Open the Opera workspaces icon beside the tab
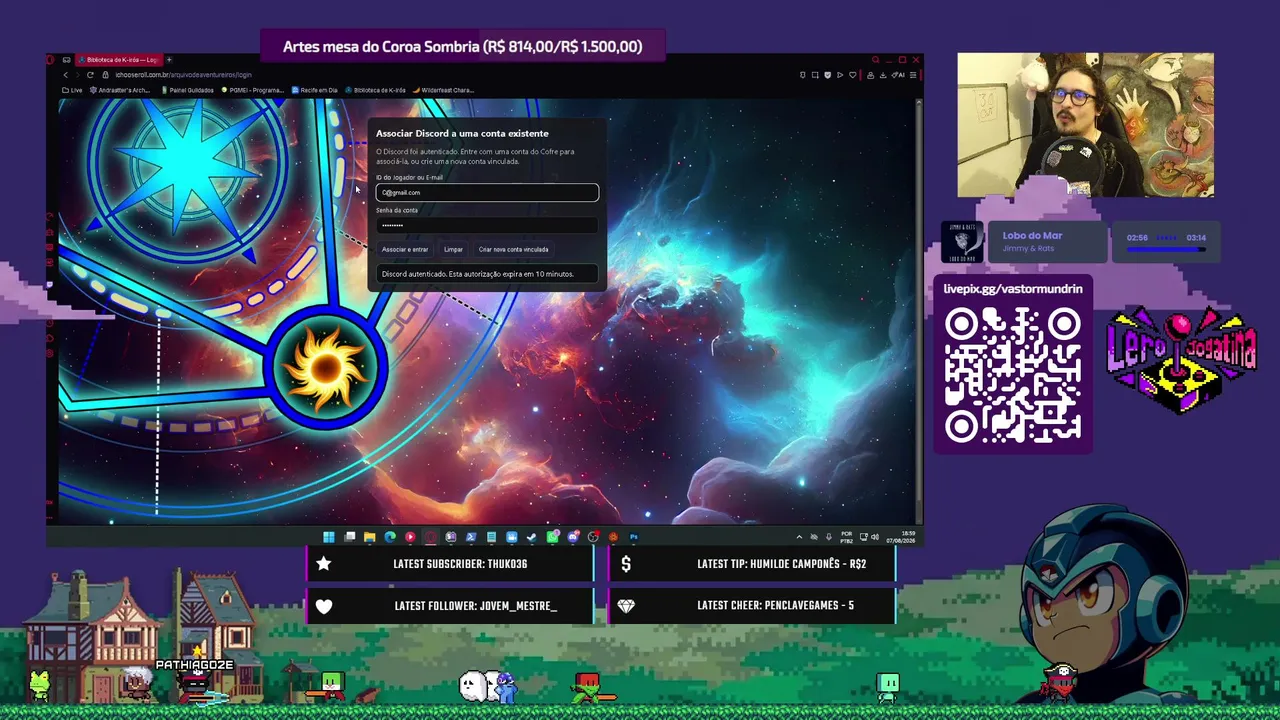Viewport: 1280px width, 720px height. tap(66, 60)
